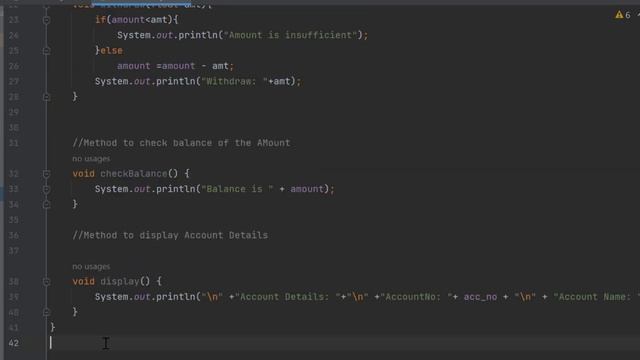640x360 pixels.
Task: Open the warnings indicator showing 6 problems
Action: pos(623,15)
